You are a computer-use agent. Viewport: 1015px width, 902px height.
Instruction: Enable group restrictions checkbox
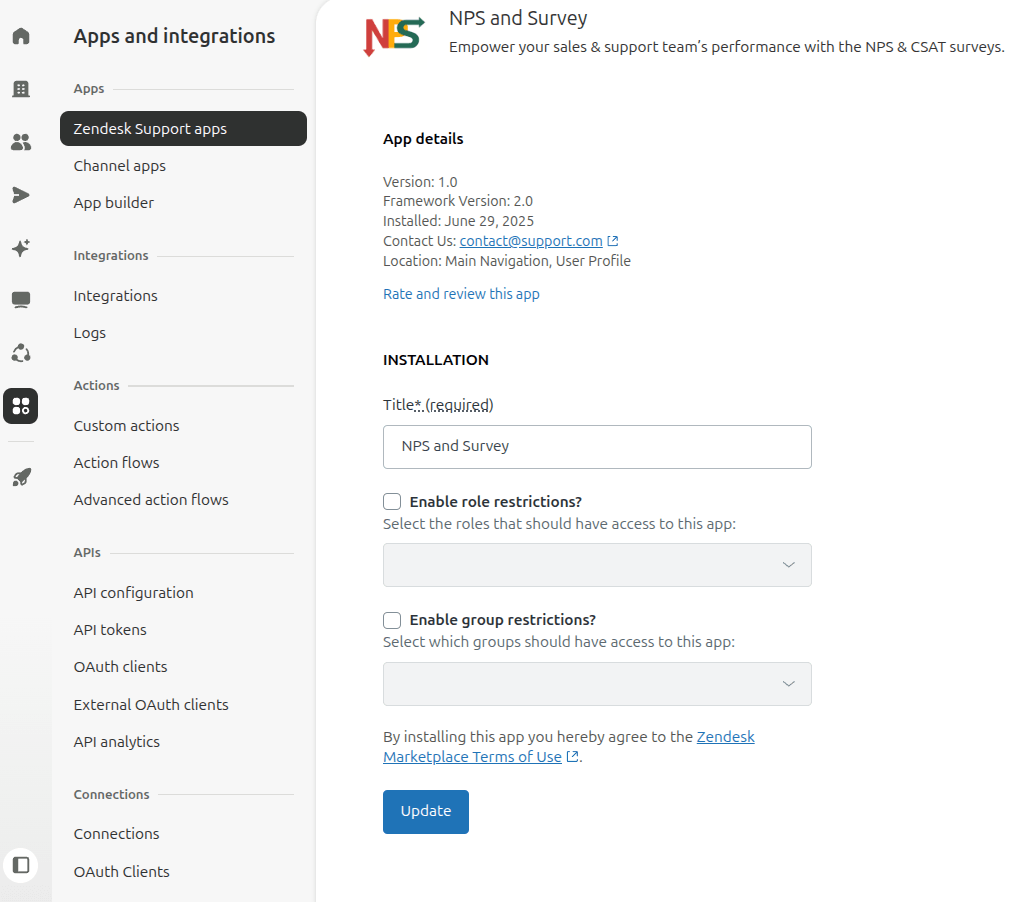pyautogui.click(x=392, y=620)
